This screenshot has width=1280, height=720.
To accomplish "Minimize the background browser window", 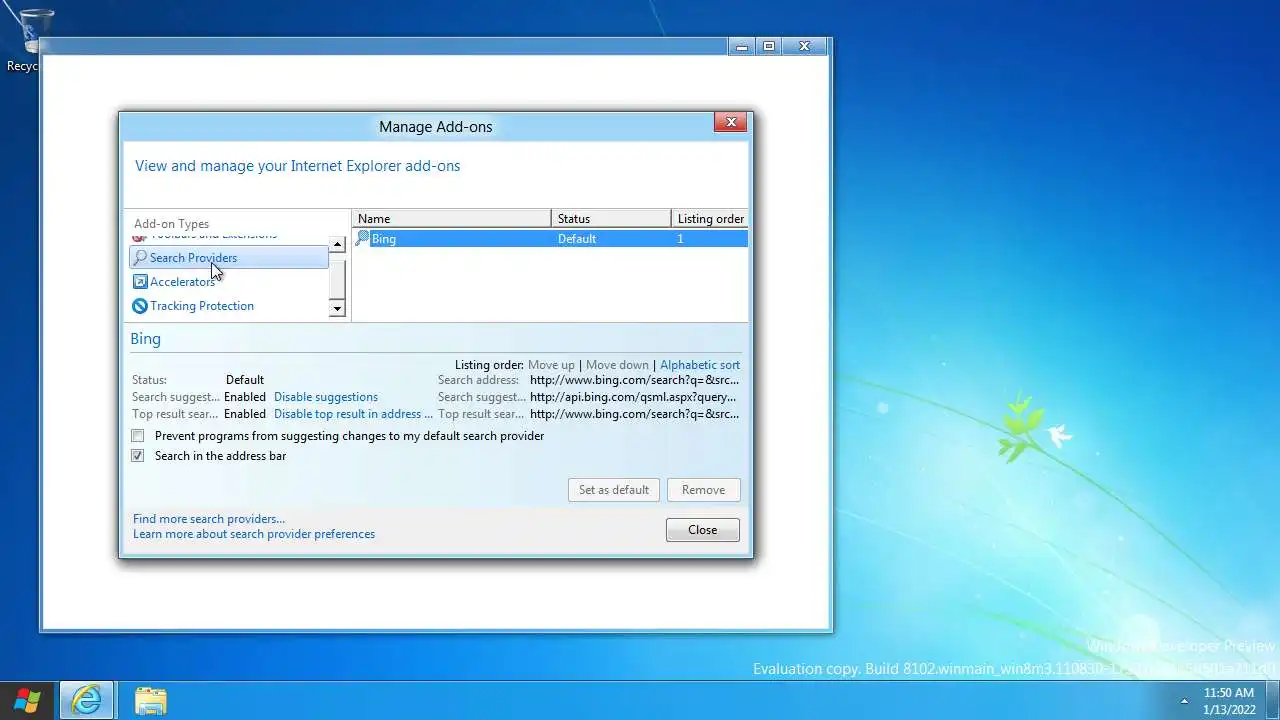I will click(741, 46).
